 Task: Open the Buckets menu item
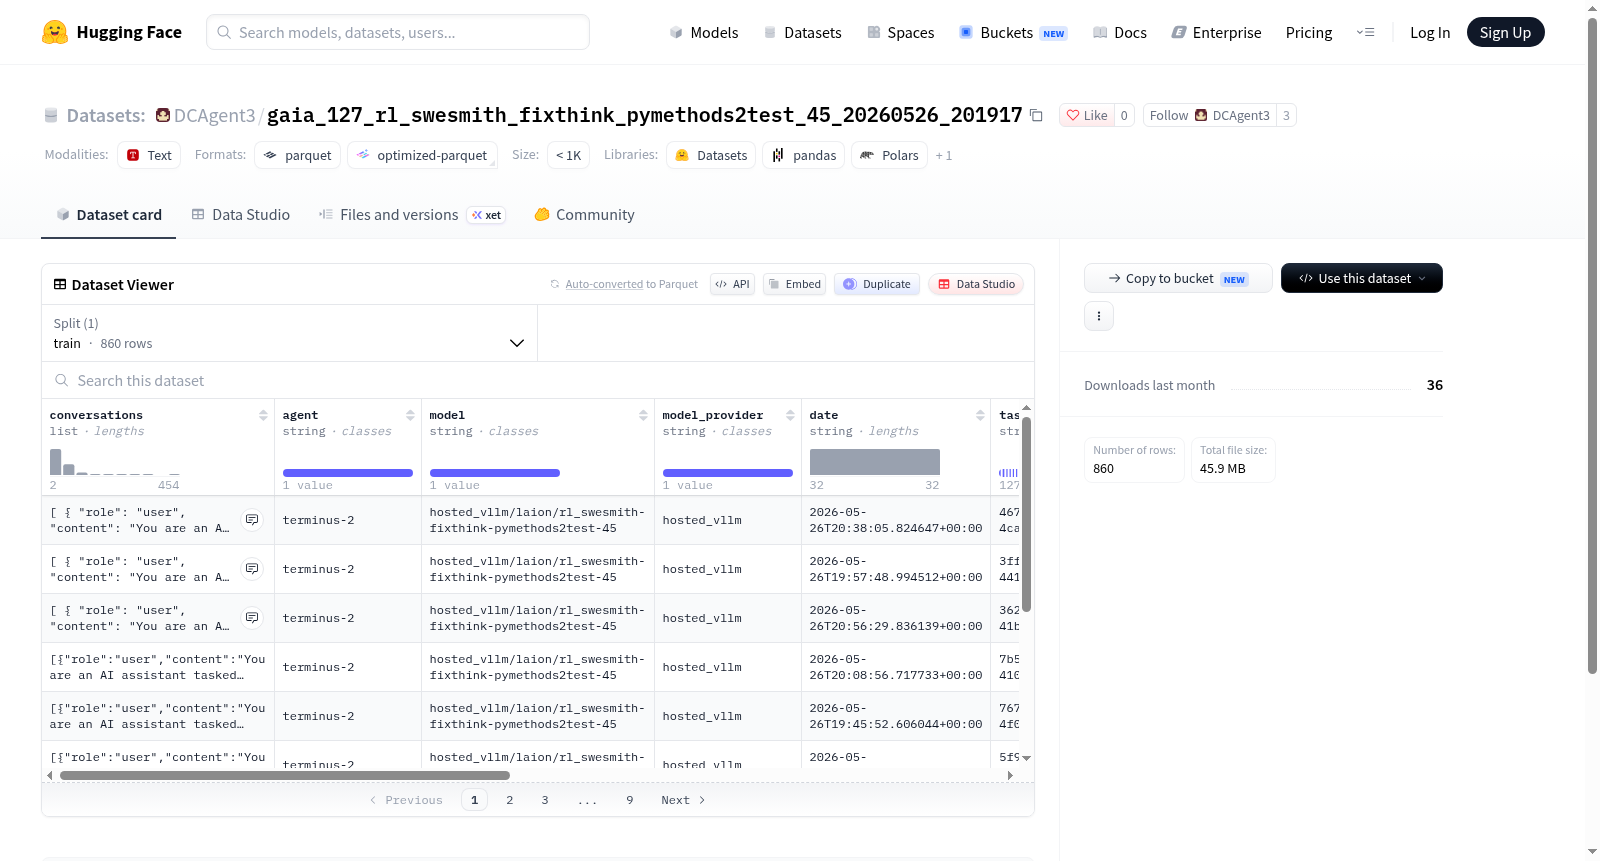point(1013,32)
